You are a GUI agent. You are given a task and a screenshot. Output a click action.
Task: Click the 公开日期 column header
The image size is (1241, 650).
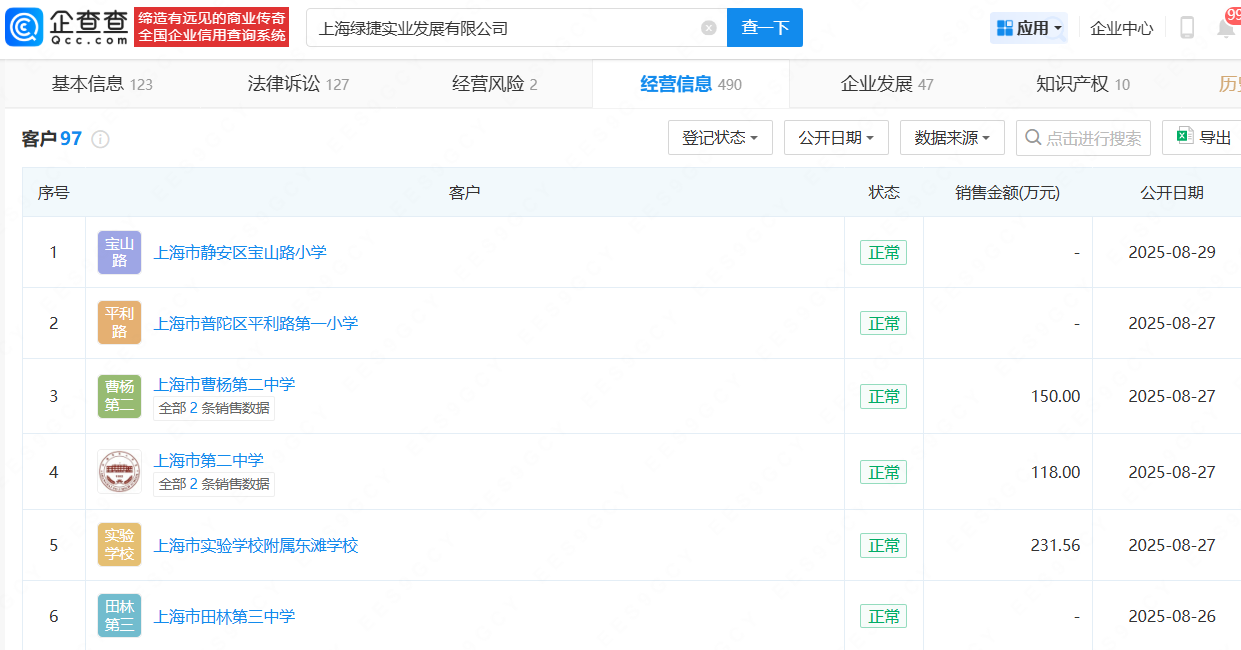1172,193
